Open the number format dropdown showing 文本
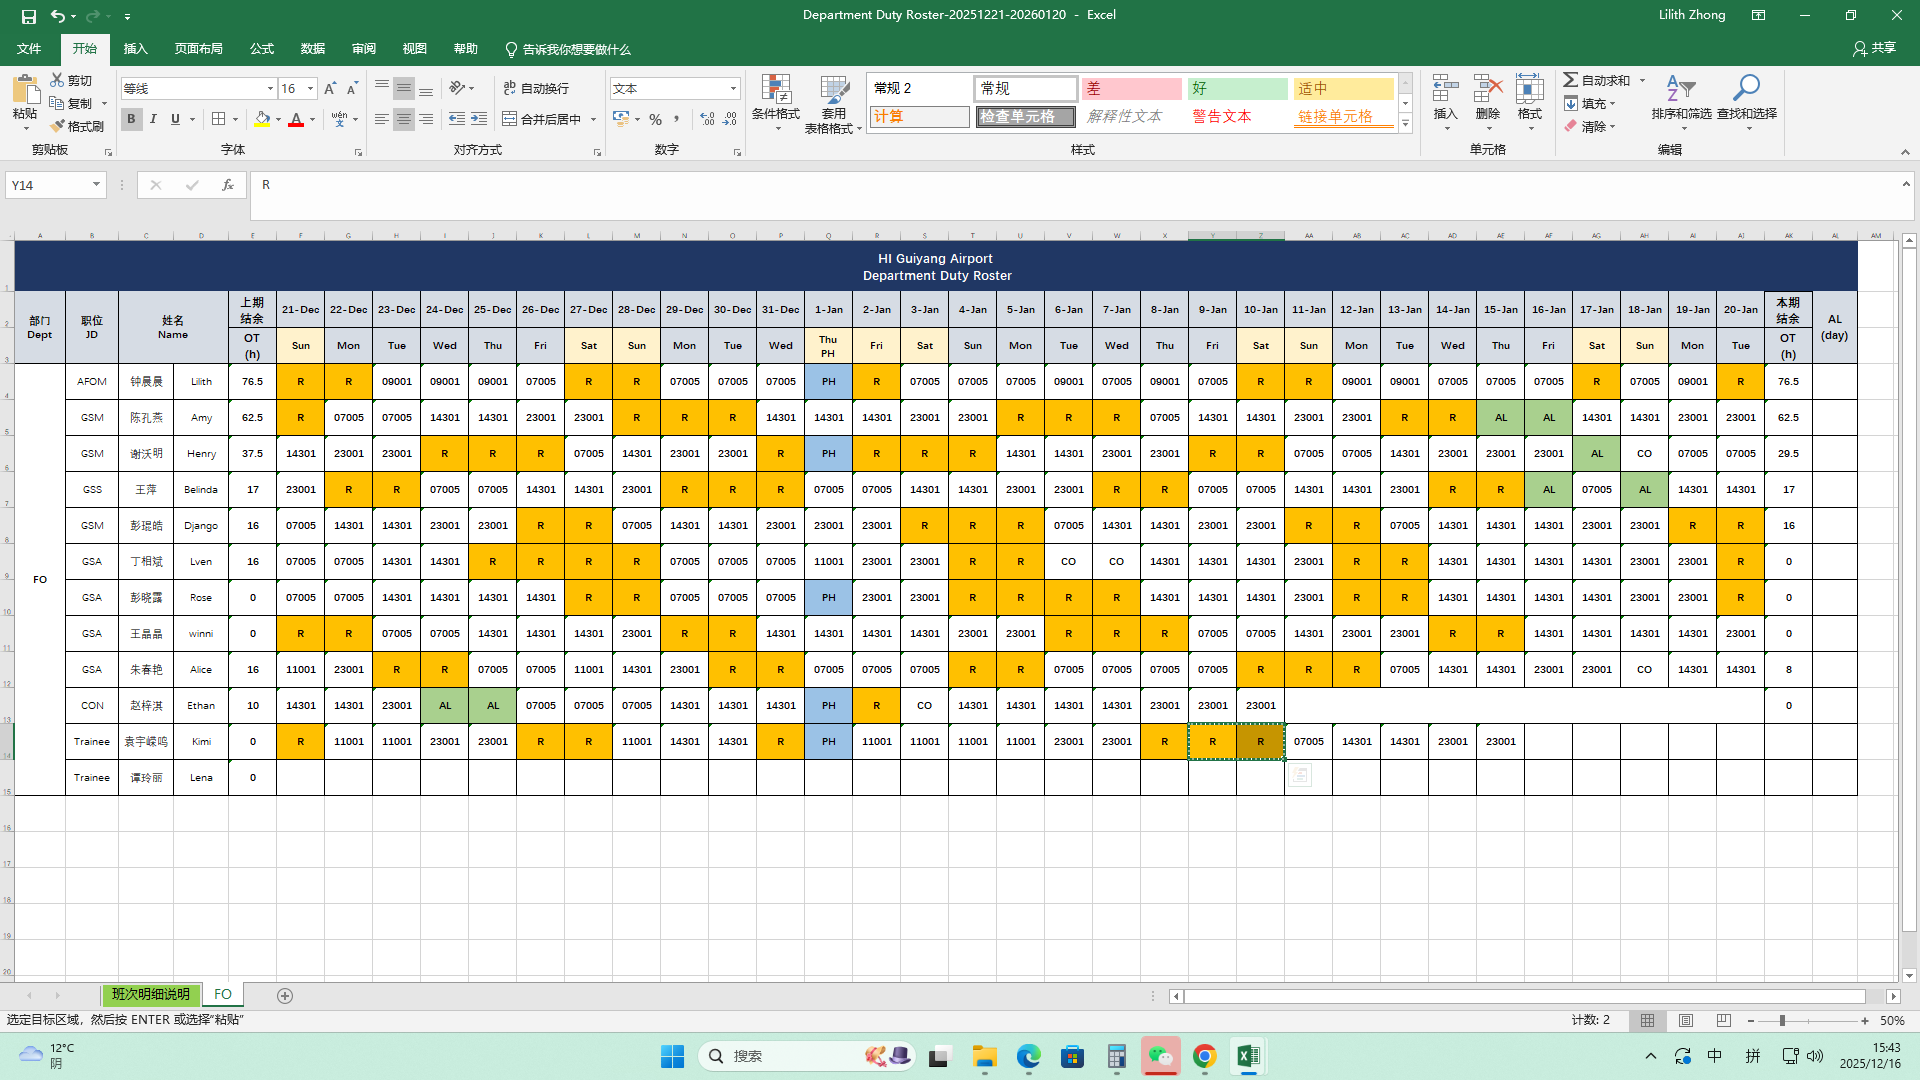Screen dimensions: 1920x1080 [733, 89]
